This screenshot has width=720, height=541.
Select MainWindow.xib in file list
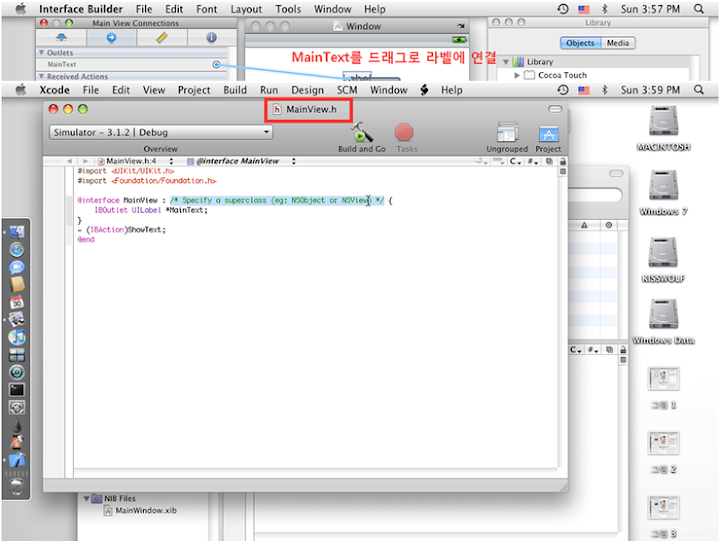(140, 511)
